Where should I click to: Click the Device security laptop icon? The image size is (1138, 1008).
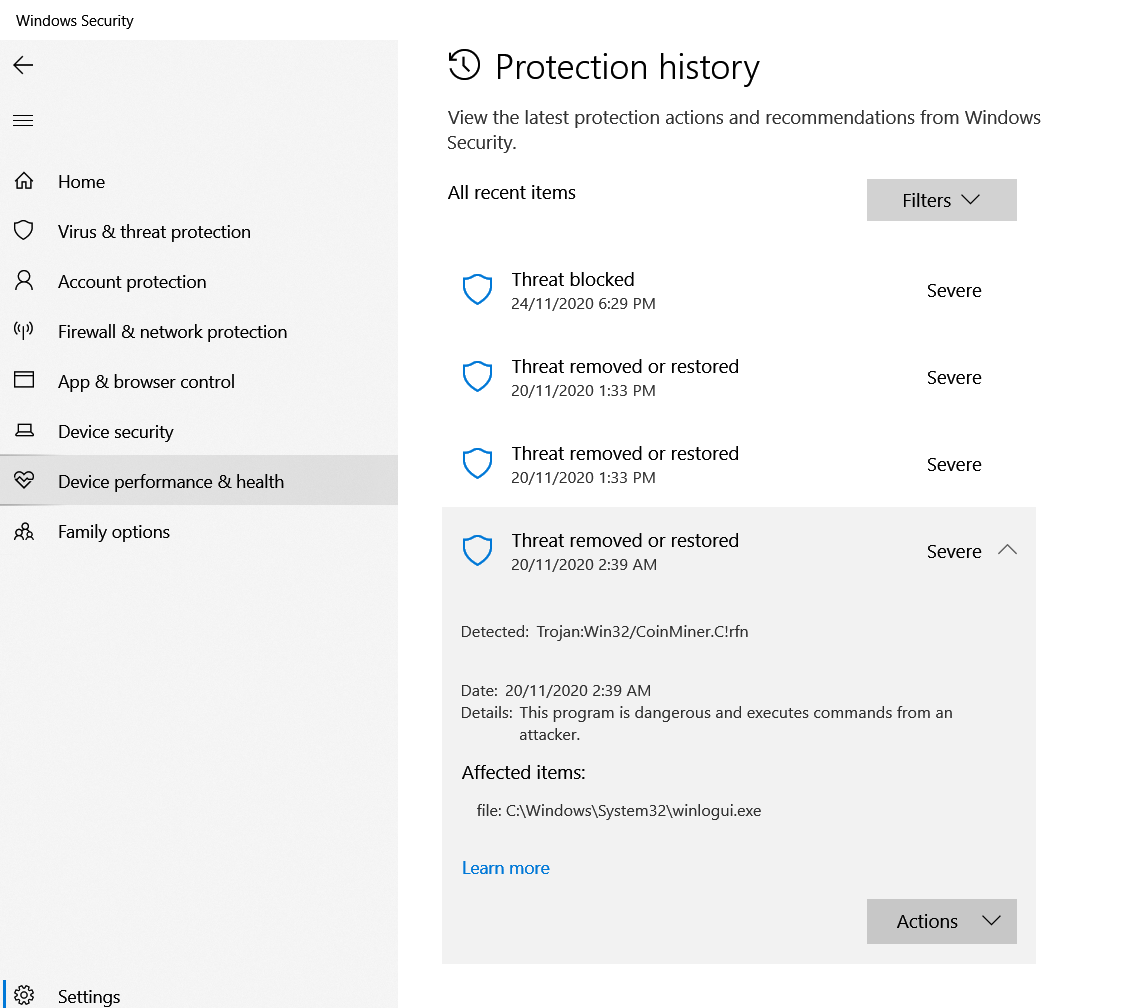24,430
